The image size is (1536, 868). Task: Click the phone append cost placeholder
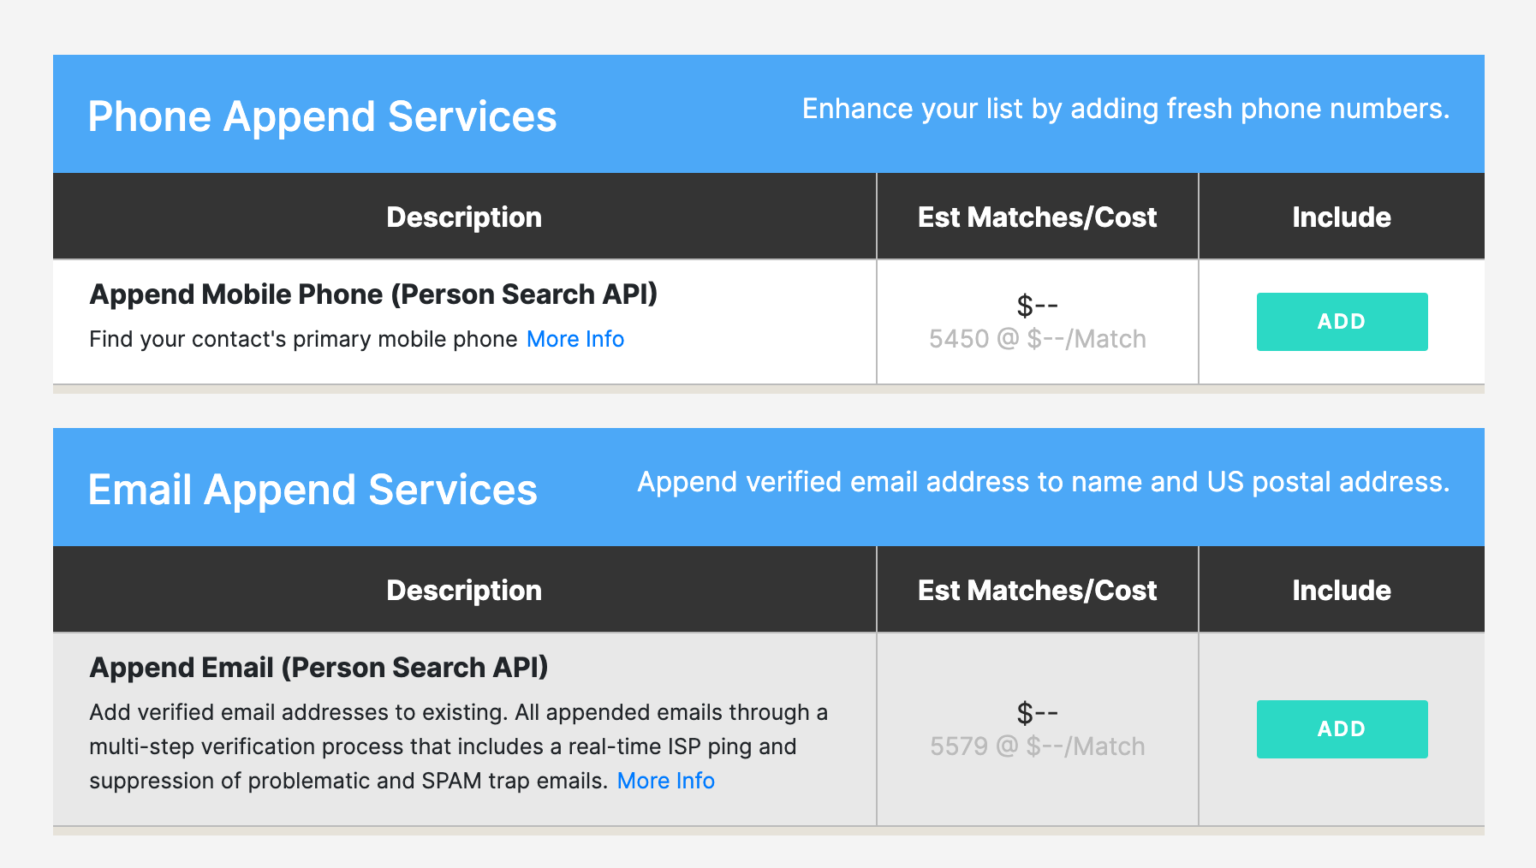(x=1036, y=305)
